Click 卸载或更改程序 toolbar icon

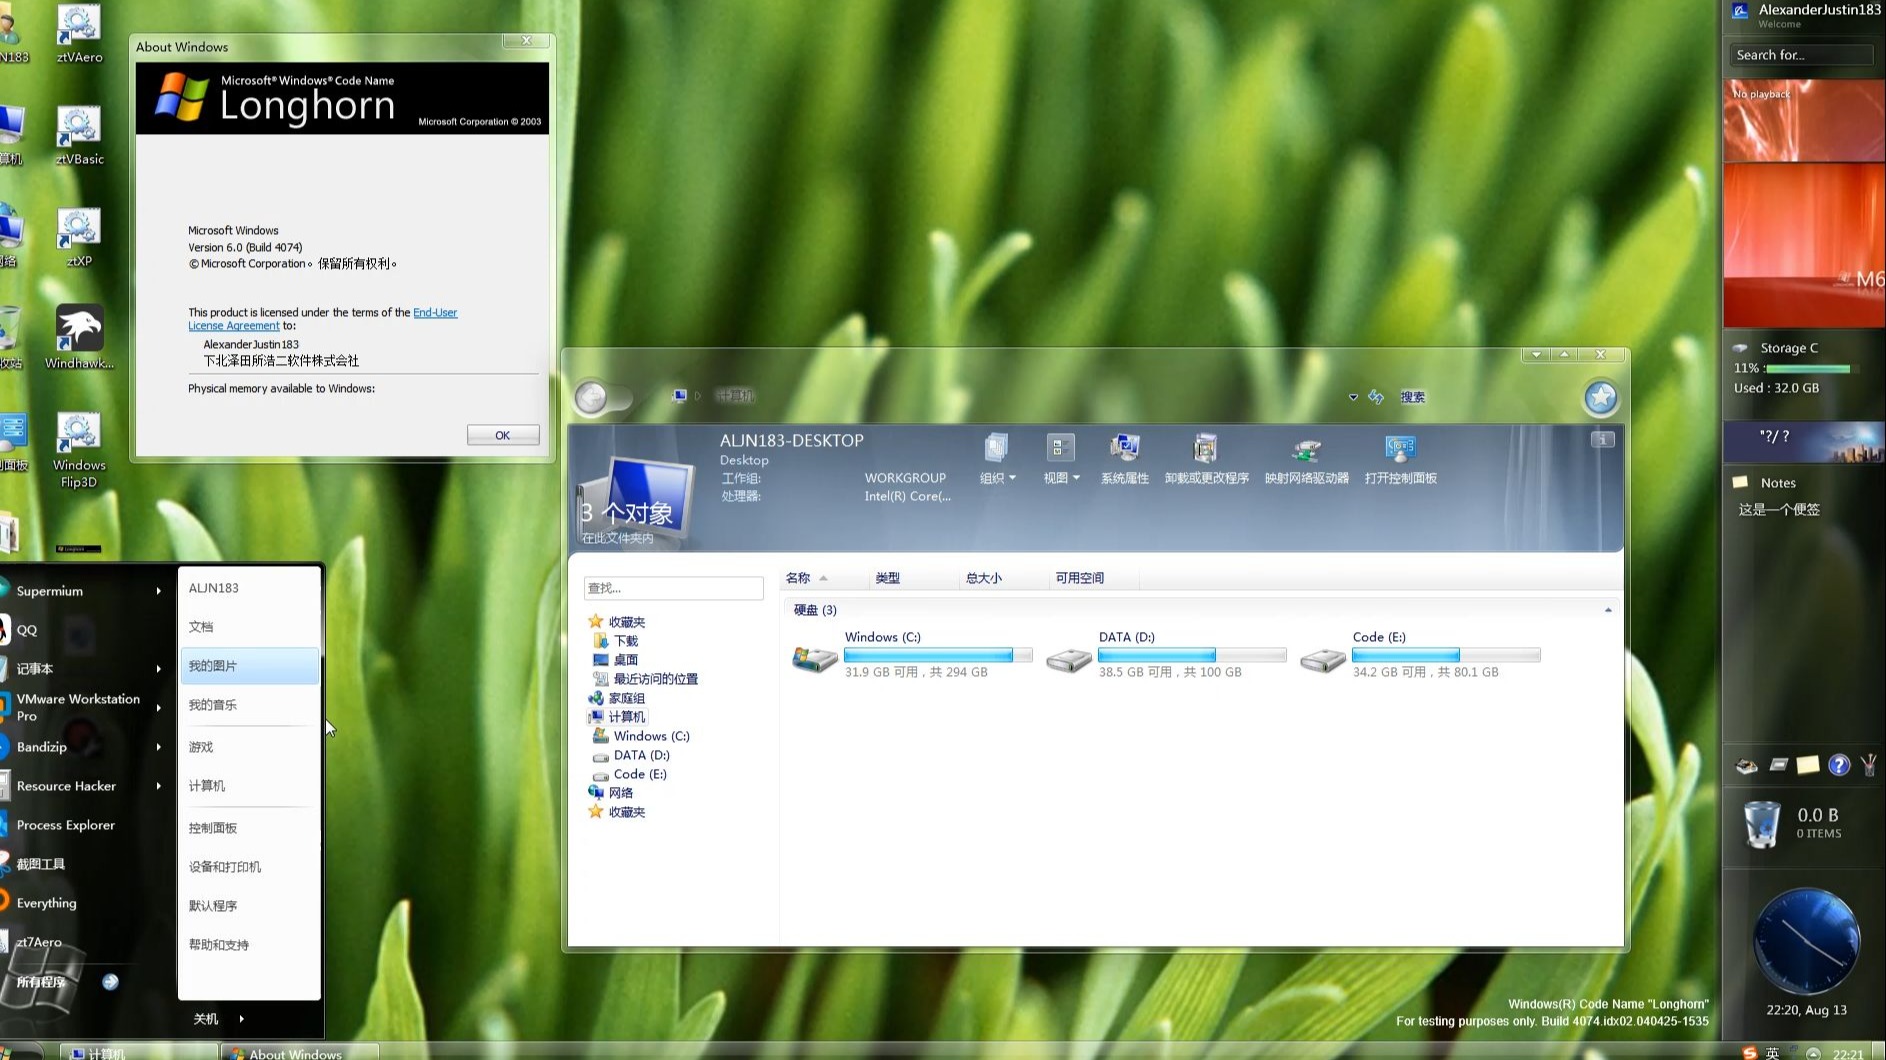tap(1206, 460)
